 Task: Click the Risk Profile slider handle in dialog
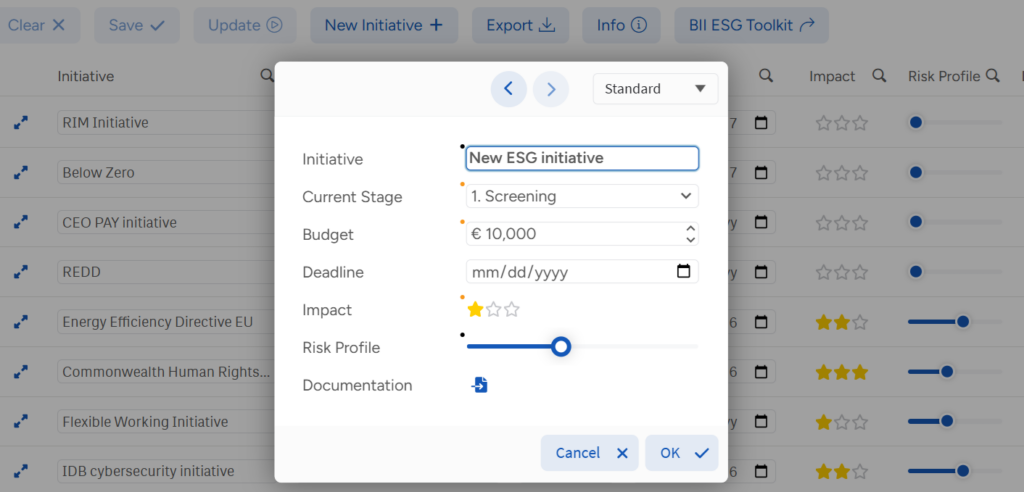coord(561,347)
